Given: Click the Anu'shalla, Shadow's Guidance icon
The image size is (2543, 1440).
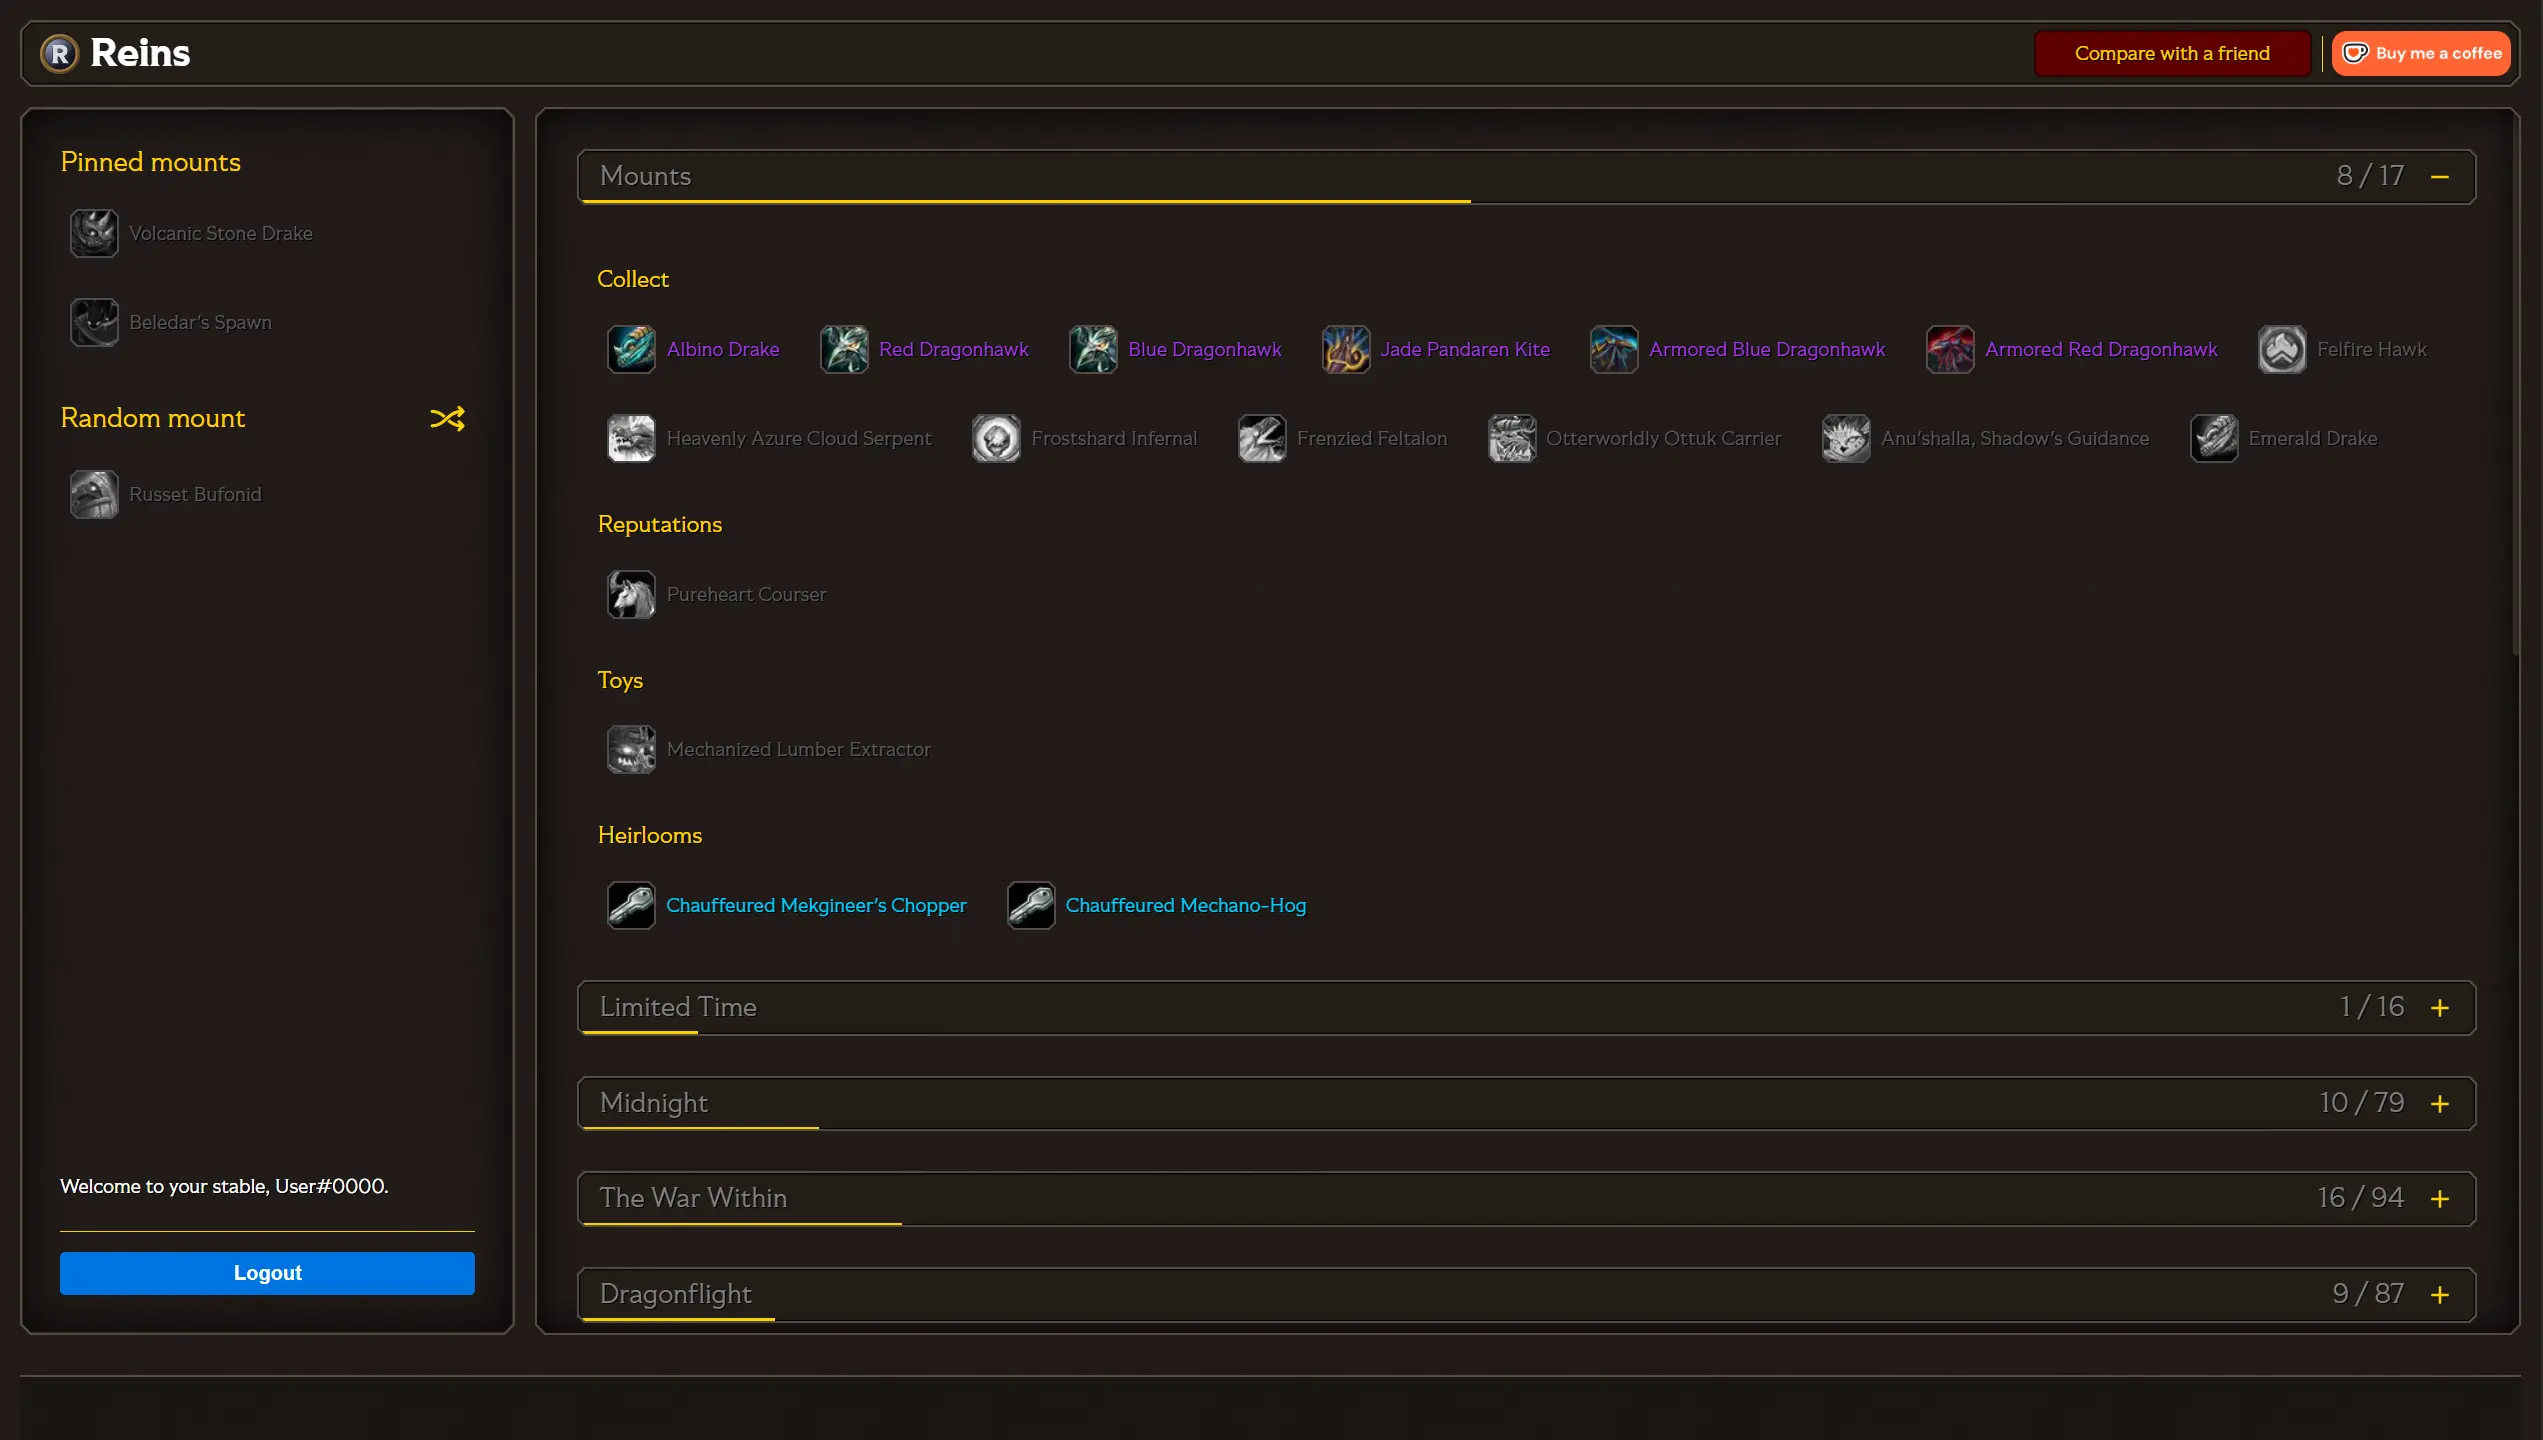Looking at the screenshot, I should coord(1846,438).
